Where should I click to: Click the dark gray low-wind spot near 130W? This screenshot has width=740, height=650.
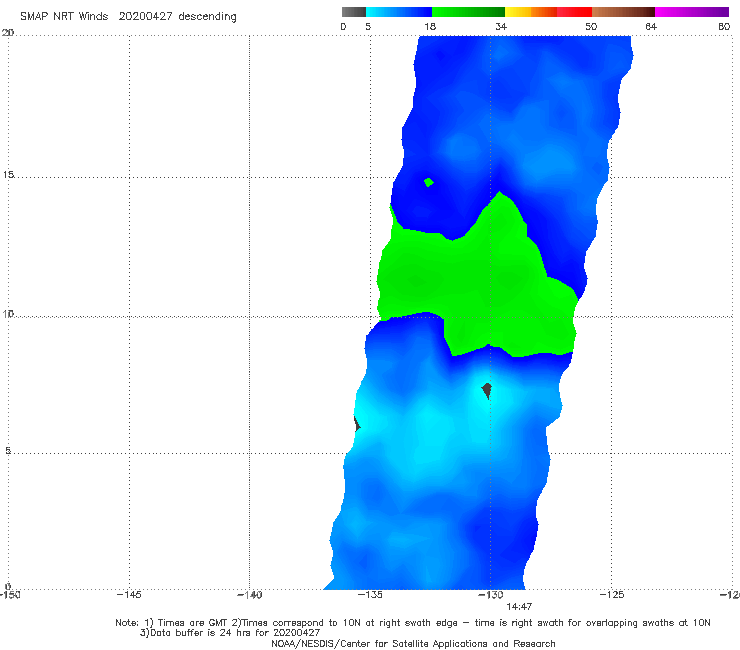pyautogui.click(x=487, y=390)
